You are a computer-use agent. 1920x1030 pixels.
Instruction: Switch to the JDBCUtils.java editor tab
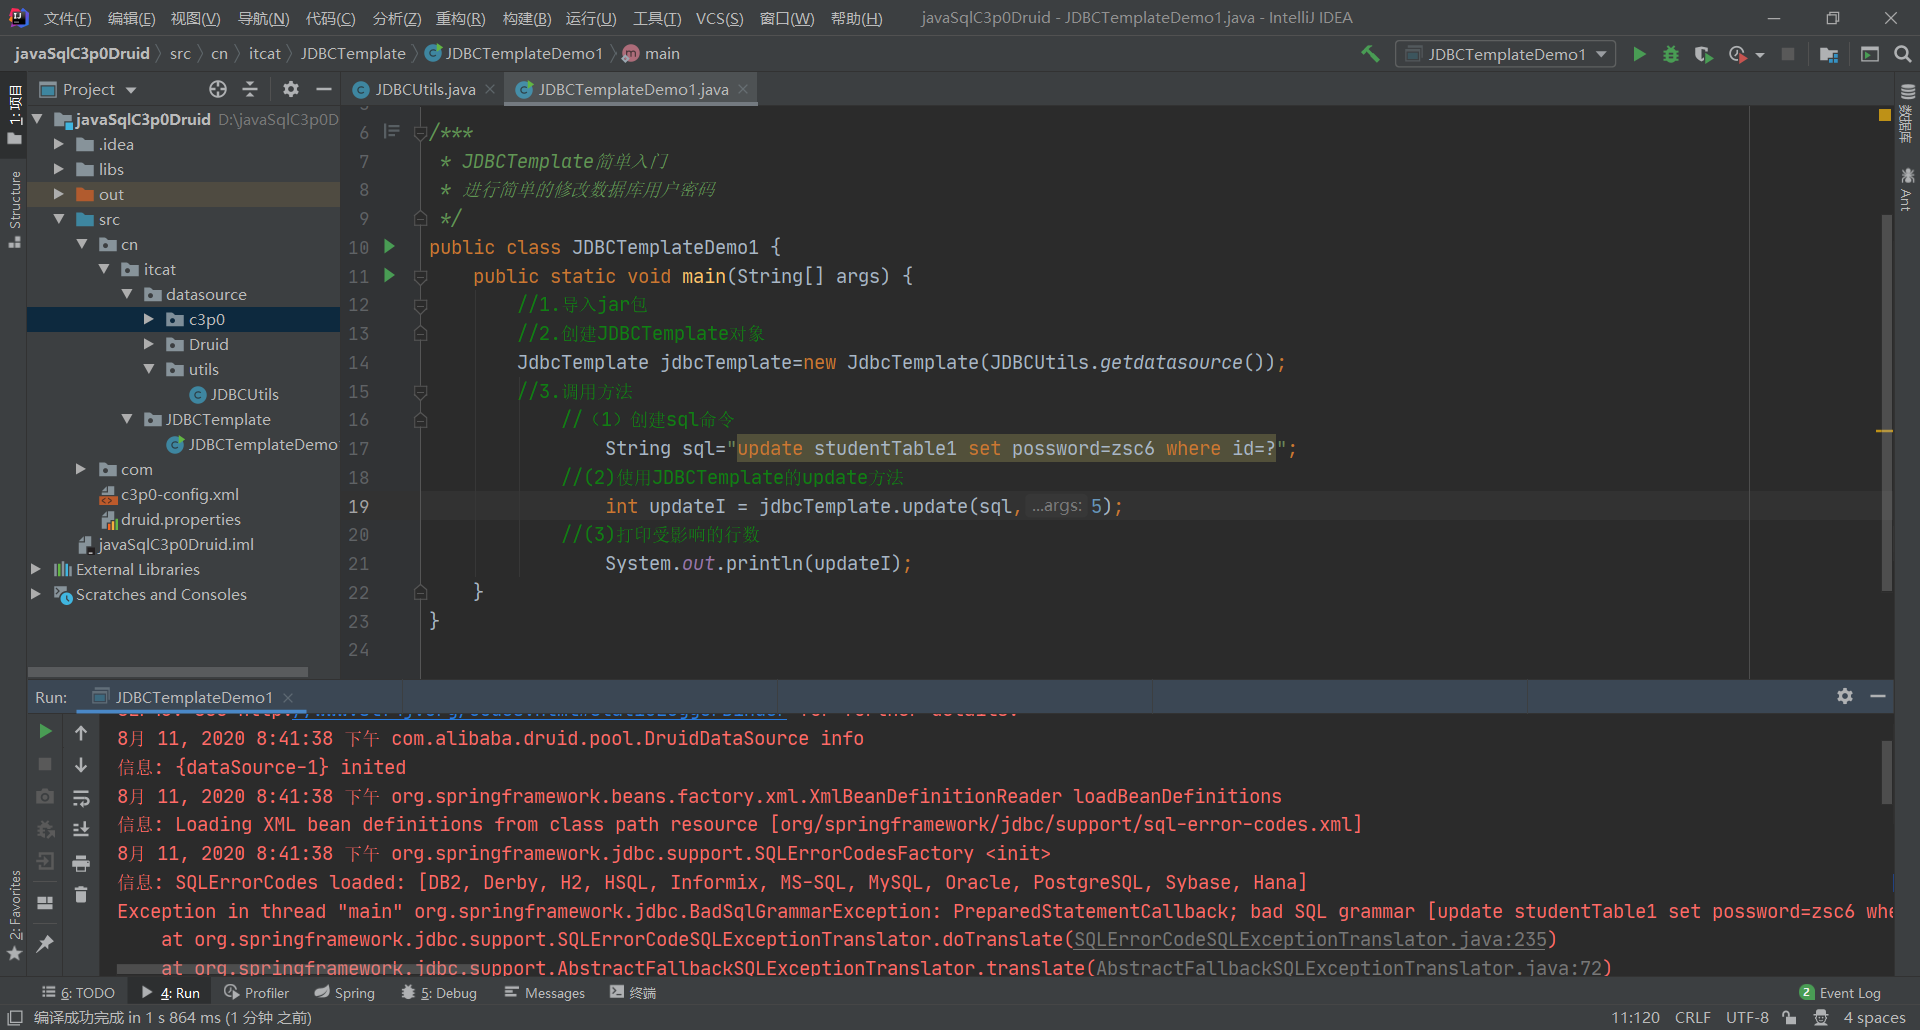tap(424, 89)
